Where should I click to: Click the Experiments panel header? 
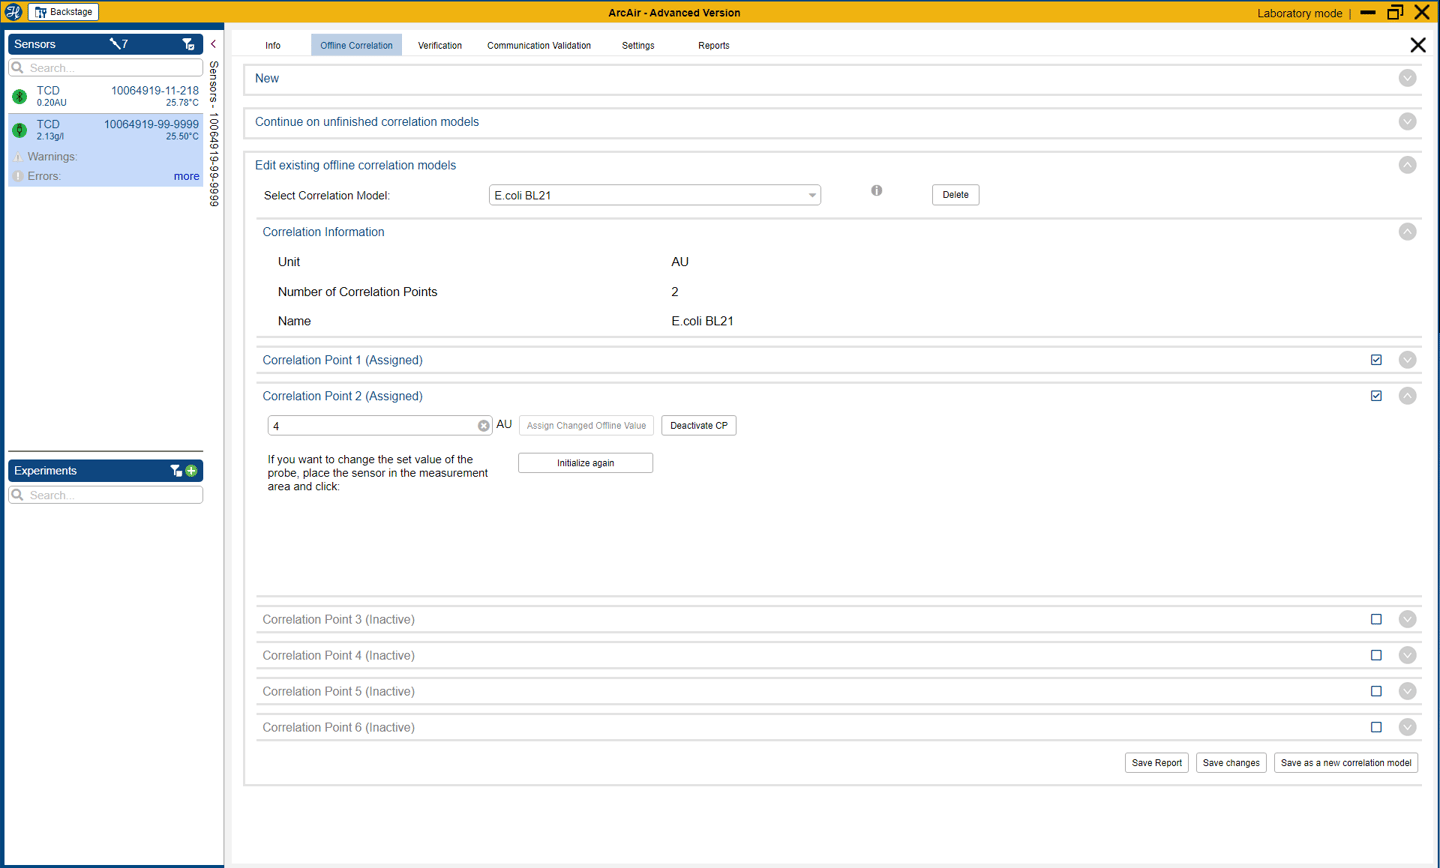pyautogui.click(x=106, y=470)
